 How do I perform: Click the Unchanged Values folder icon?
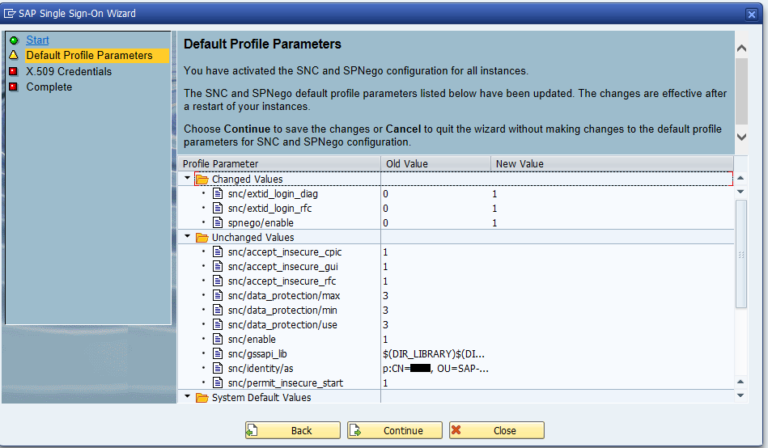coord(202,237)
